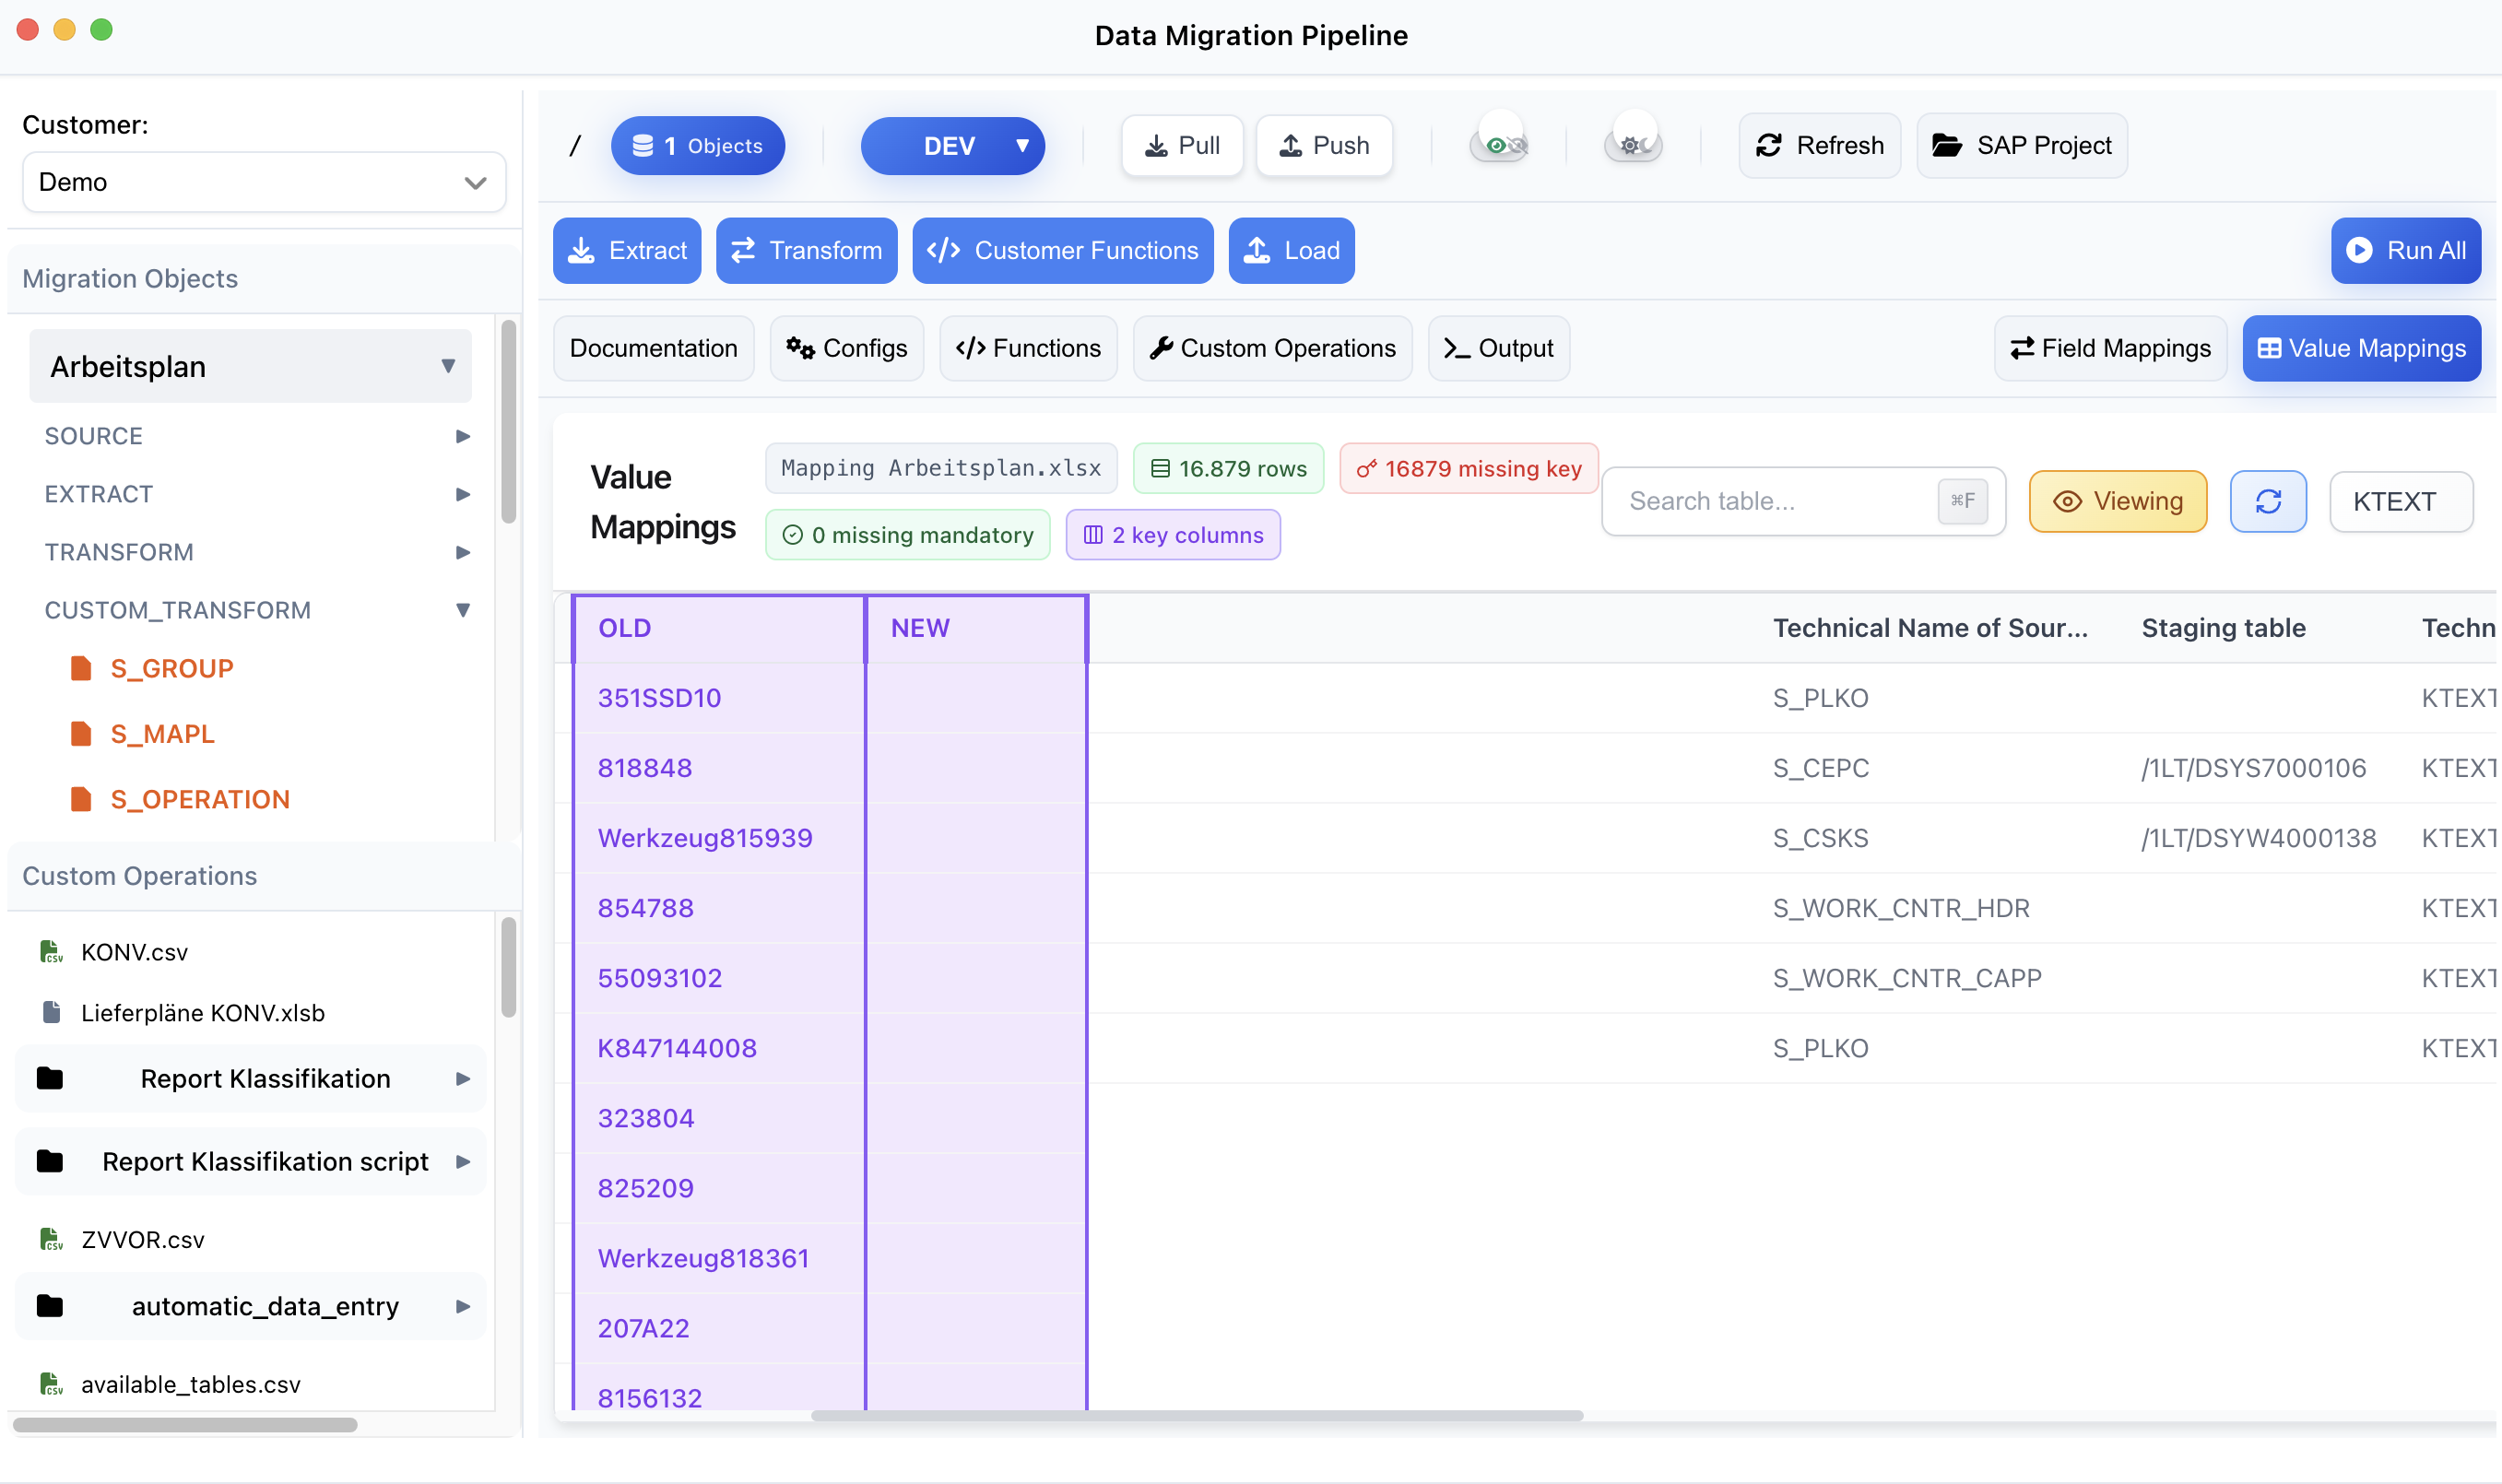Click the table horizontal scrollbar
Screen dimensions: 2502x1484
click(x=1196, y=1415)
